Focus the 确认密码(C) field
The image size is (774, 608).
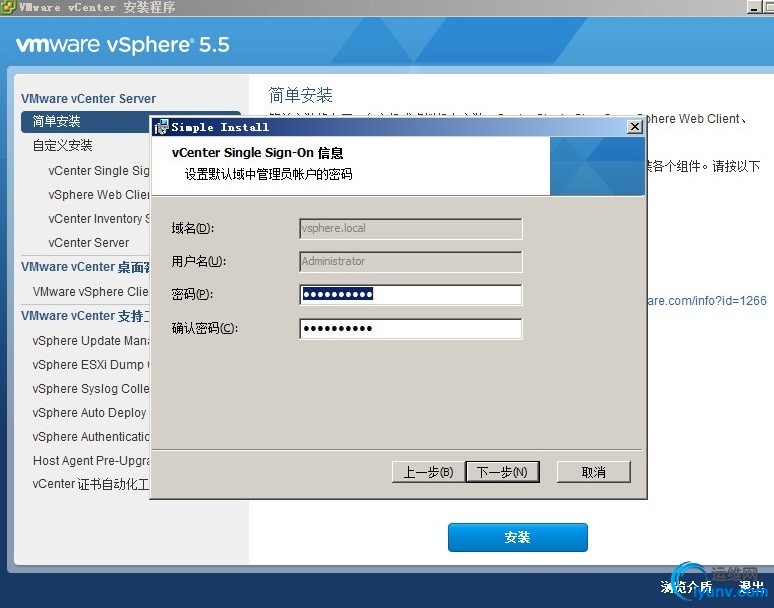[410, 329]
